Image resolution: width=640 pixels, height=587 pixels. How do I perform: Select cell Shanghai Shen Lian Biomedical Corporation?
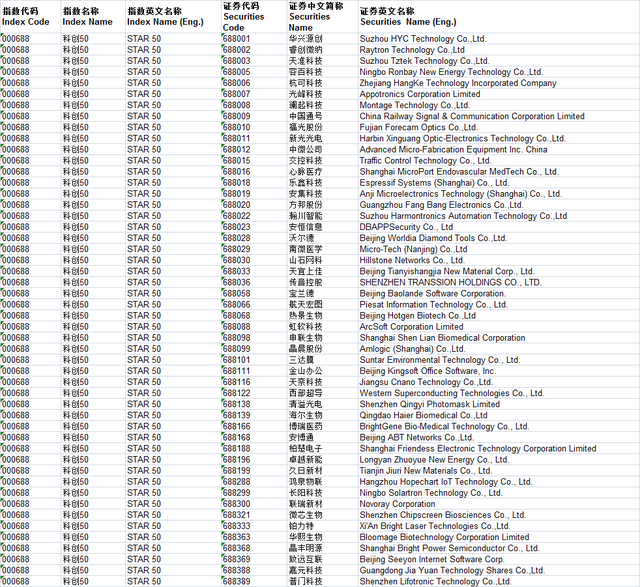[x=498, y=338]
